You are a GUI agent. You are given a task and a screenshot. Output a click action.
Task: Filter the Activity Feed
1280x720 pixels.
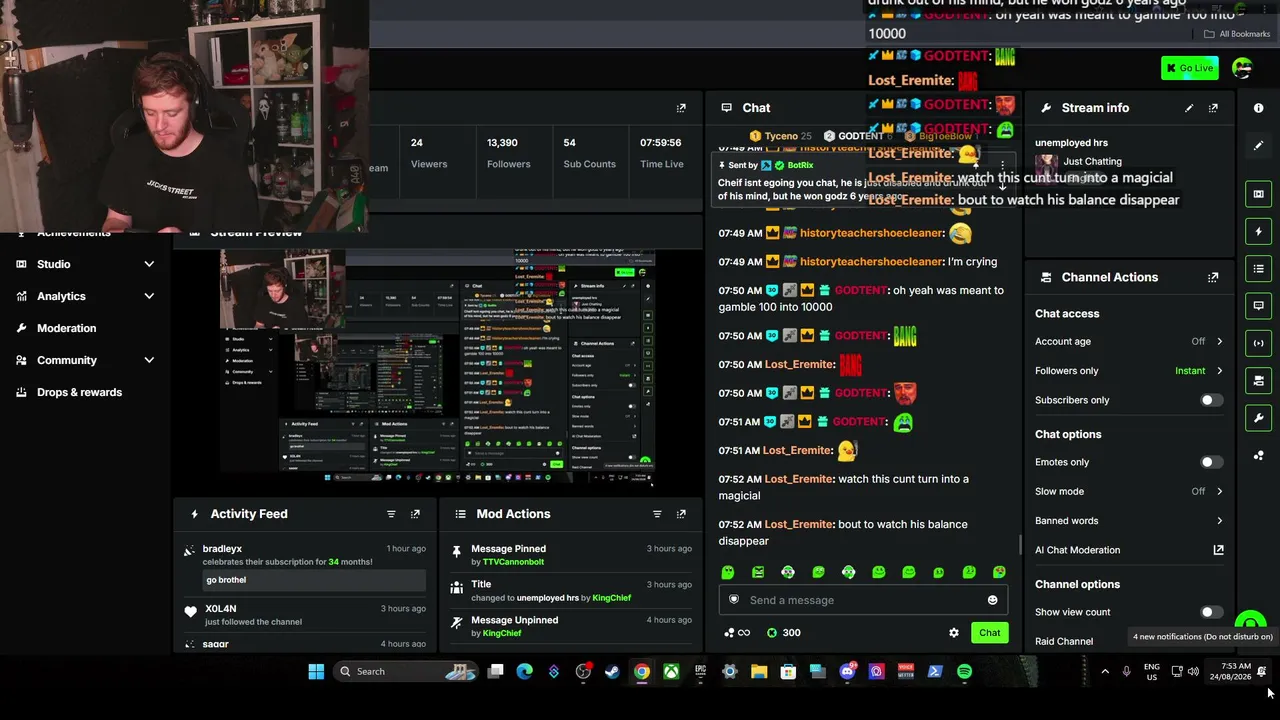click(x=391, y=514)
